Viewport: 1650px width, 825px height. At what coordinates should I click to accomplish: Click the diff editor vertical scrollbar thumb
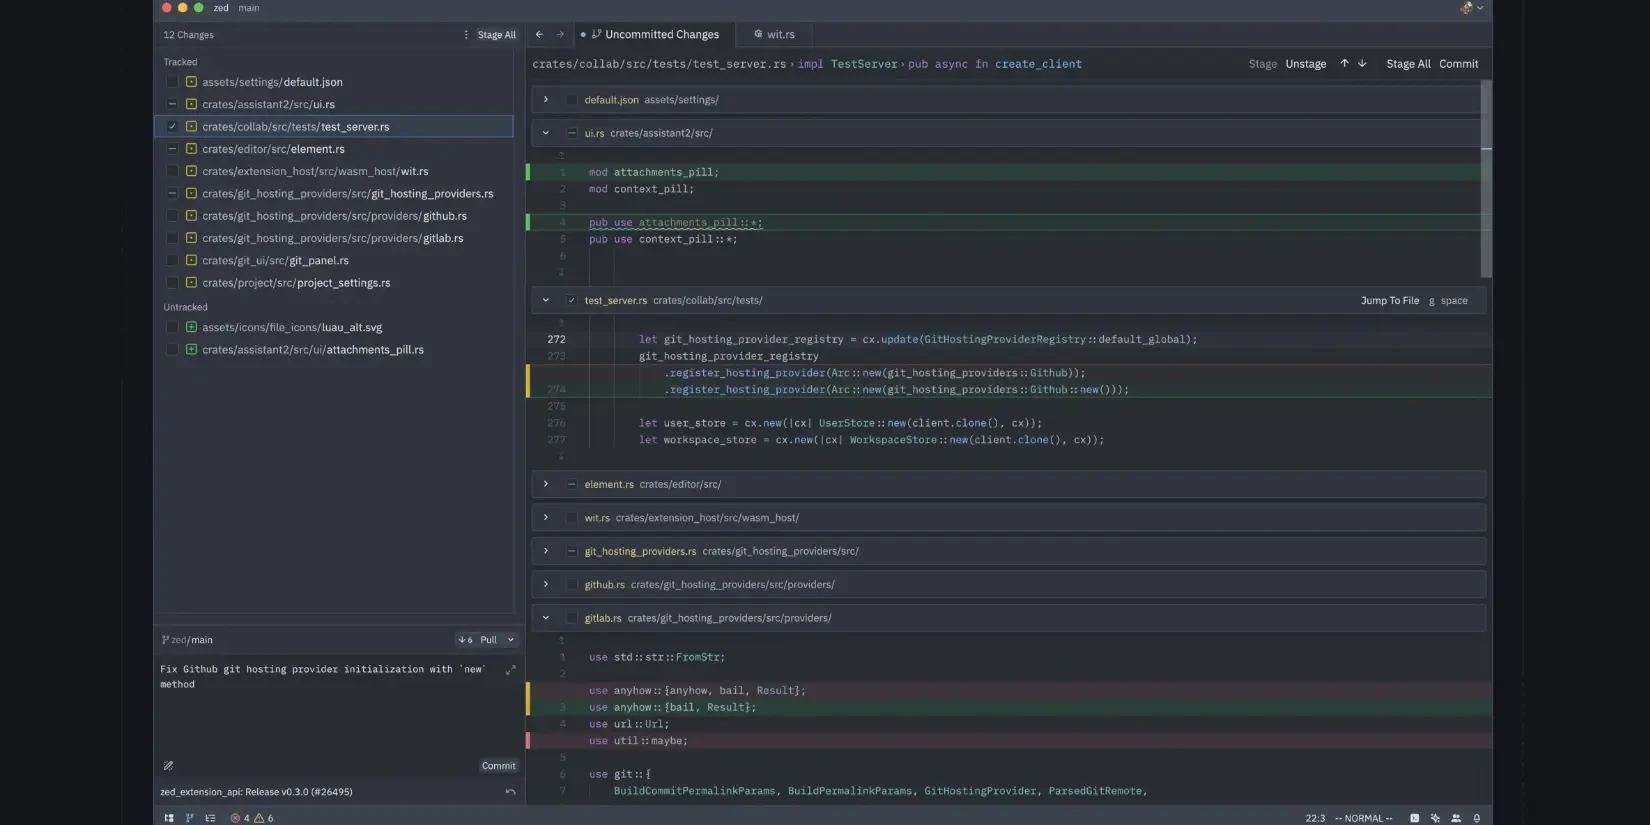click(1486, 178)
